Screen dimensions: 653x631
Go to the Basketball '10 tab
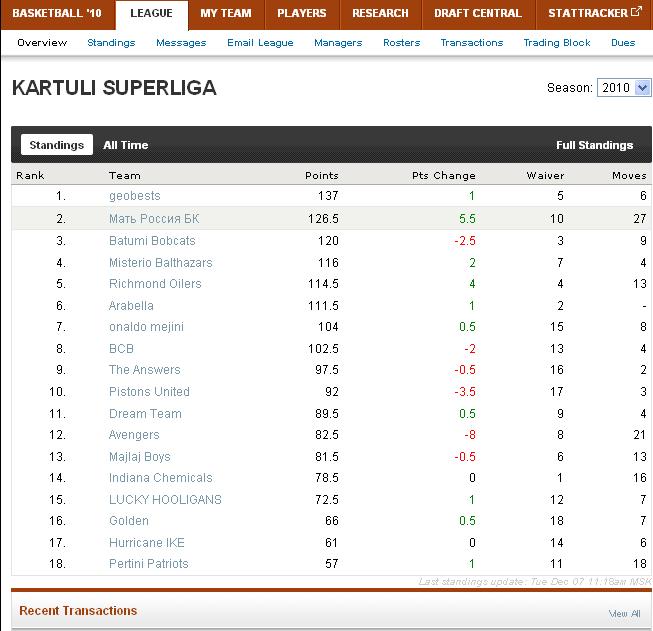pyautogui.click(x=57, y=13)
